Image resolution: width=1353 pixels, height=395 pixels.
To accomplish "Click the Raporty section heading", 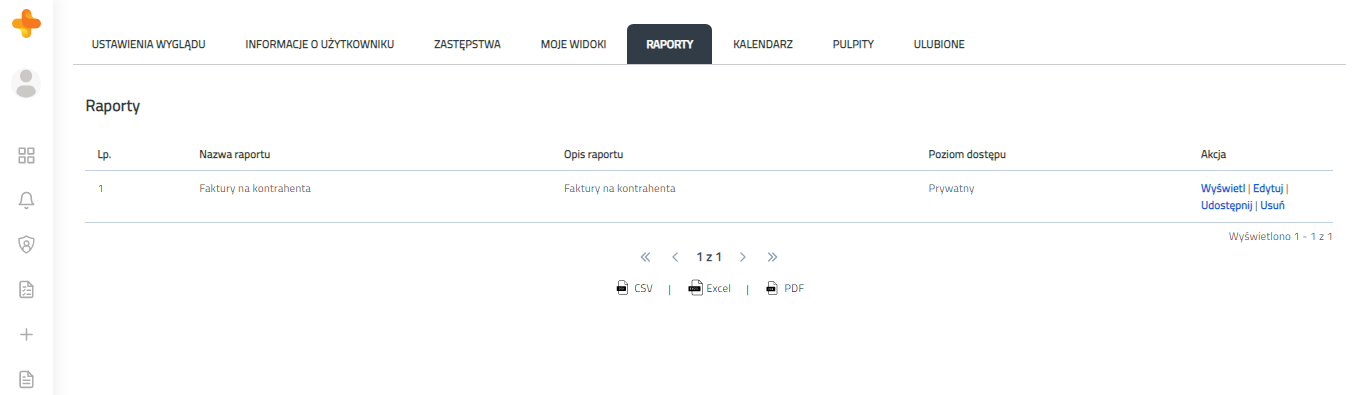I will [x=113, y=106].
